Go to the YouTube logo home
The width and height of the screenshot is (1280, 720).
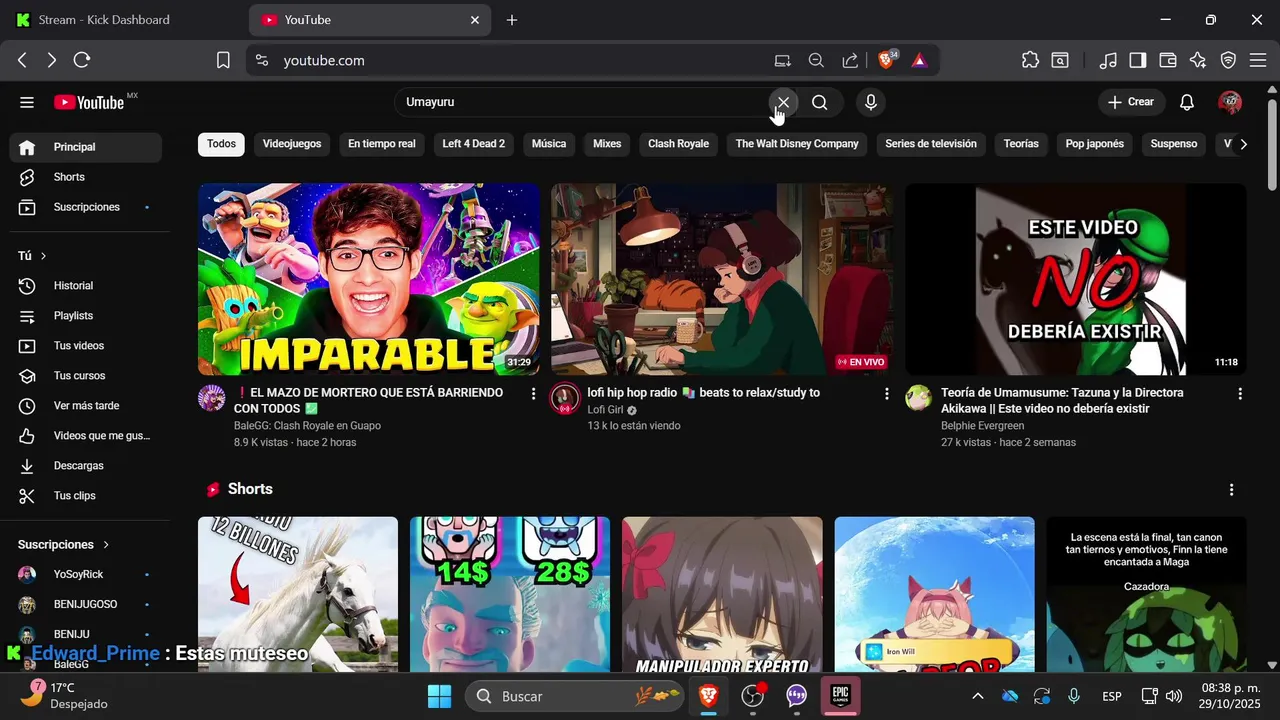pos(89,102)
